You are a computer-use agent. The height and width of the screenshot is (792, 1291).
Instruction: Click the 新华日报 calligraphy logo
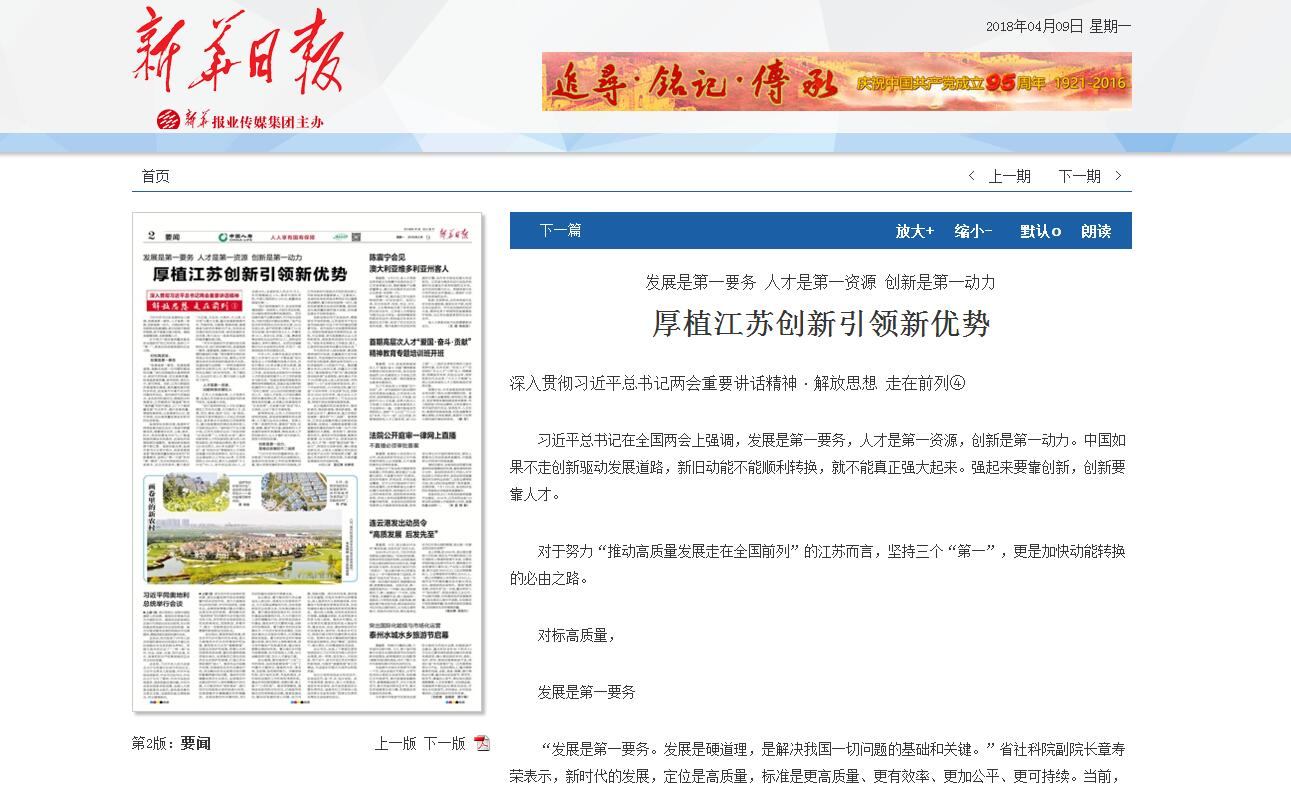pos(239,52)
